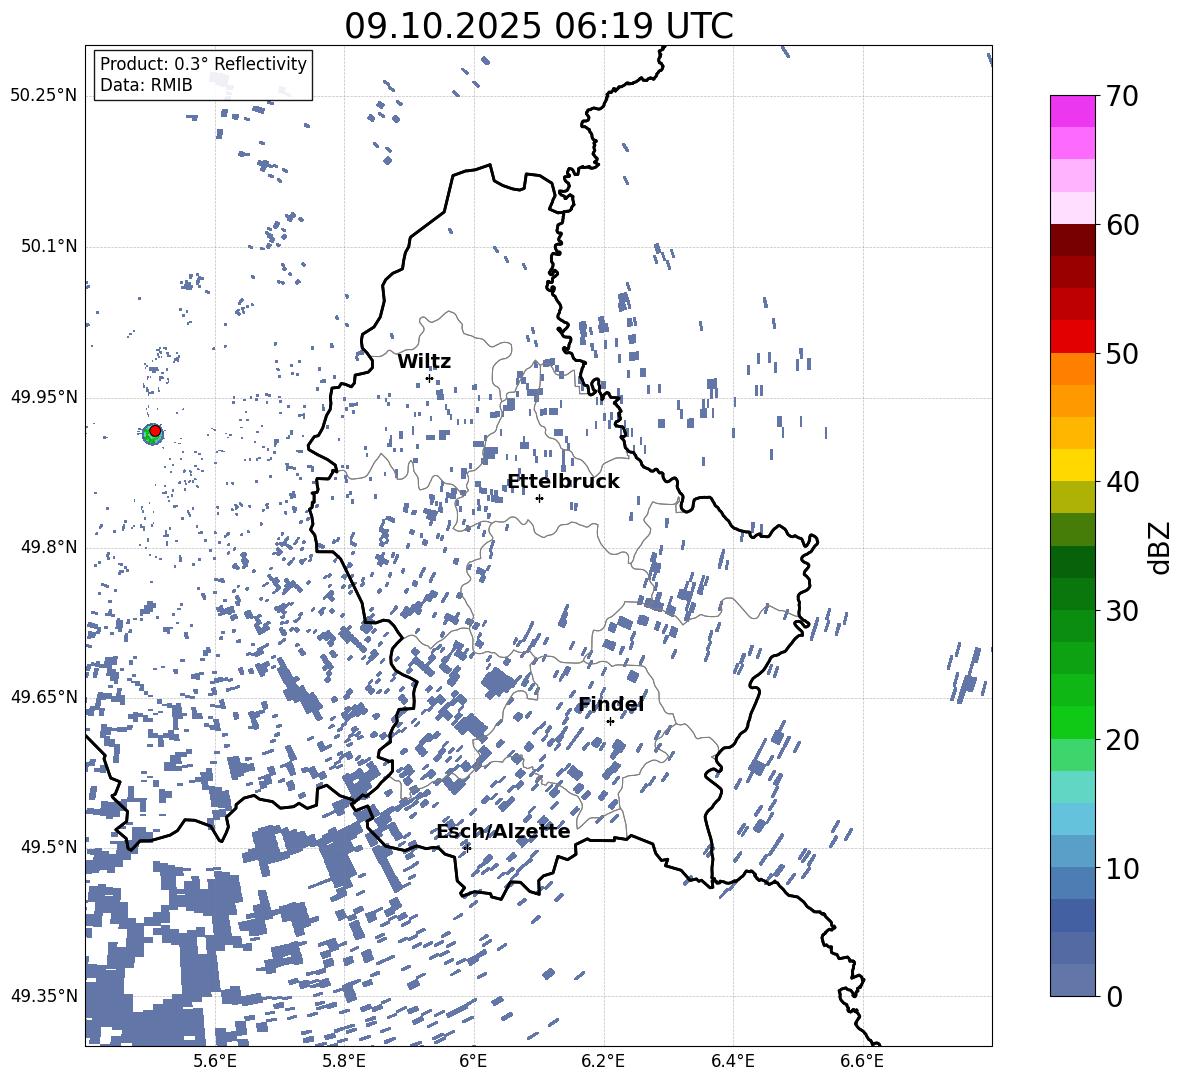Click the magenta 70 dBZ color band
The image size is (1184, 1081).
point(1072,111)
